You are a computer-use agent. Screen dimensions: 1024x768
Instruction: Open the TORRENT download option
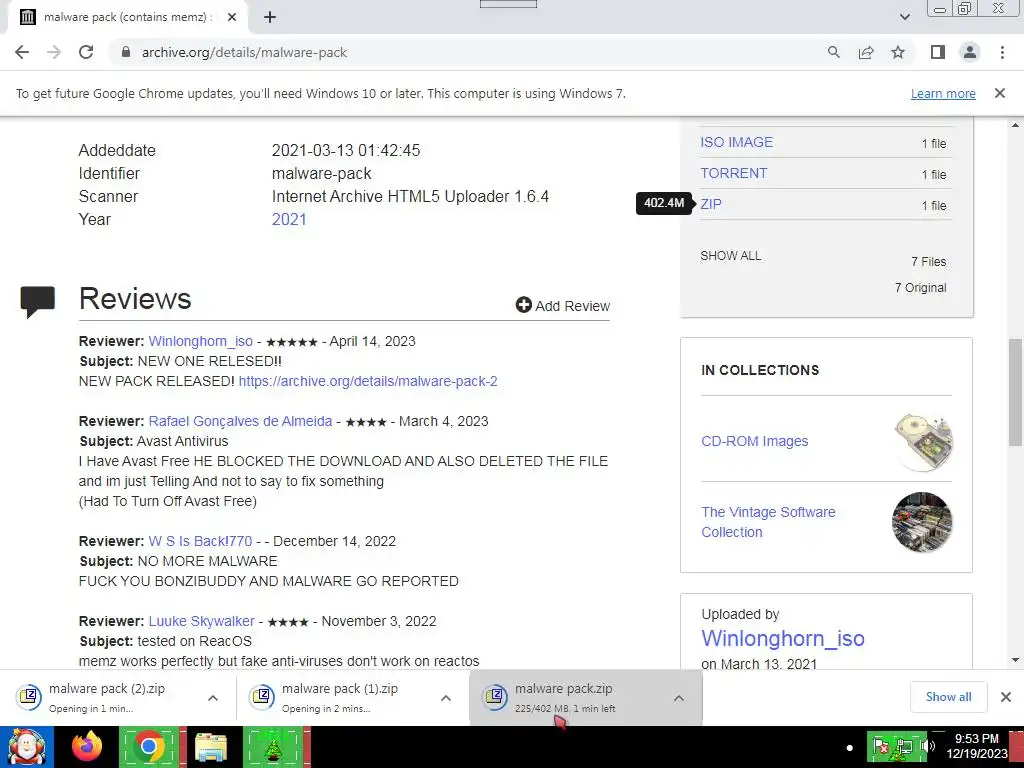click(x=733, y=173)
